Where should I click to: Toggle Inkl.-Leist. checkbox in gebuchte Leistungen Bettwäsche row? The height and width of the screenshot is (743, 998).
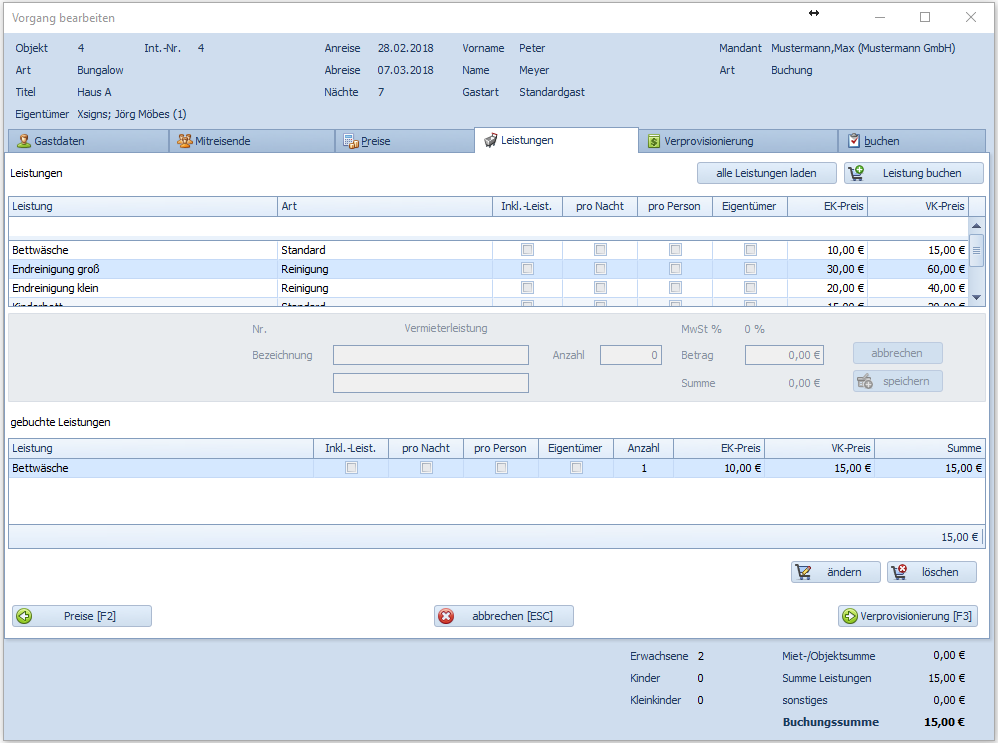[x=351, y=467]
